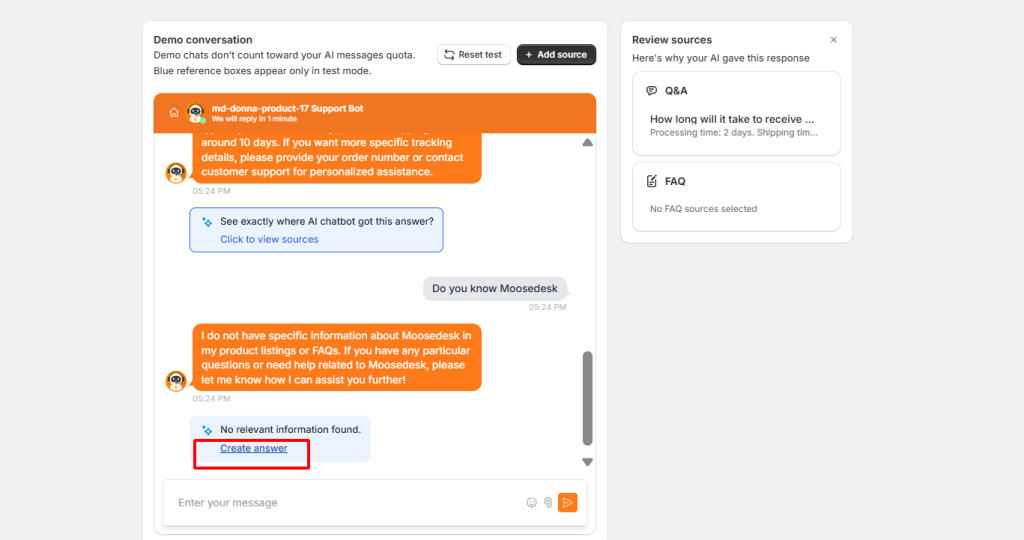
Task: Click the FAQ edit-note icon
Action: (652, 182)
